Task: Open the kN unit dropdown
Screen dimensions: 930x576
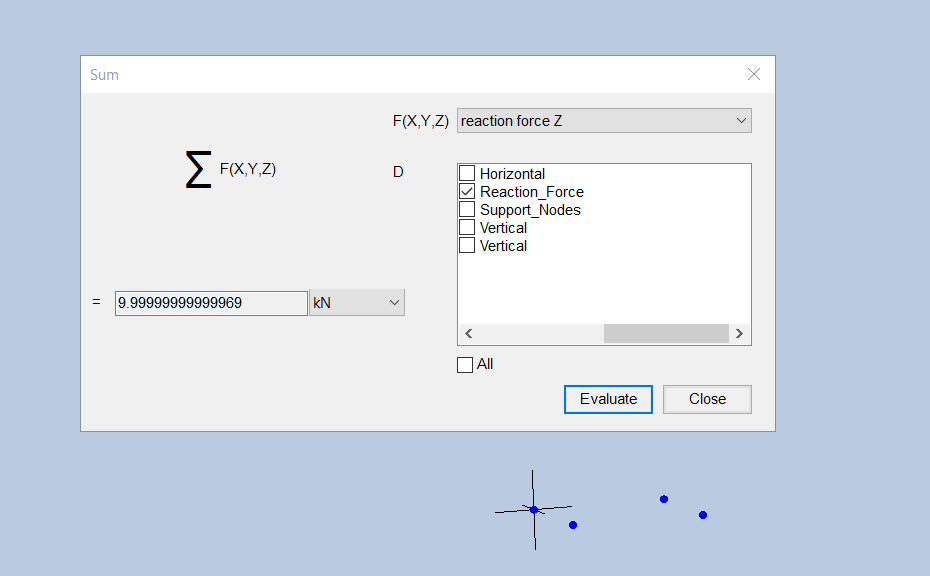Action: pyautogui.click(x=357, y=303)
